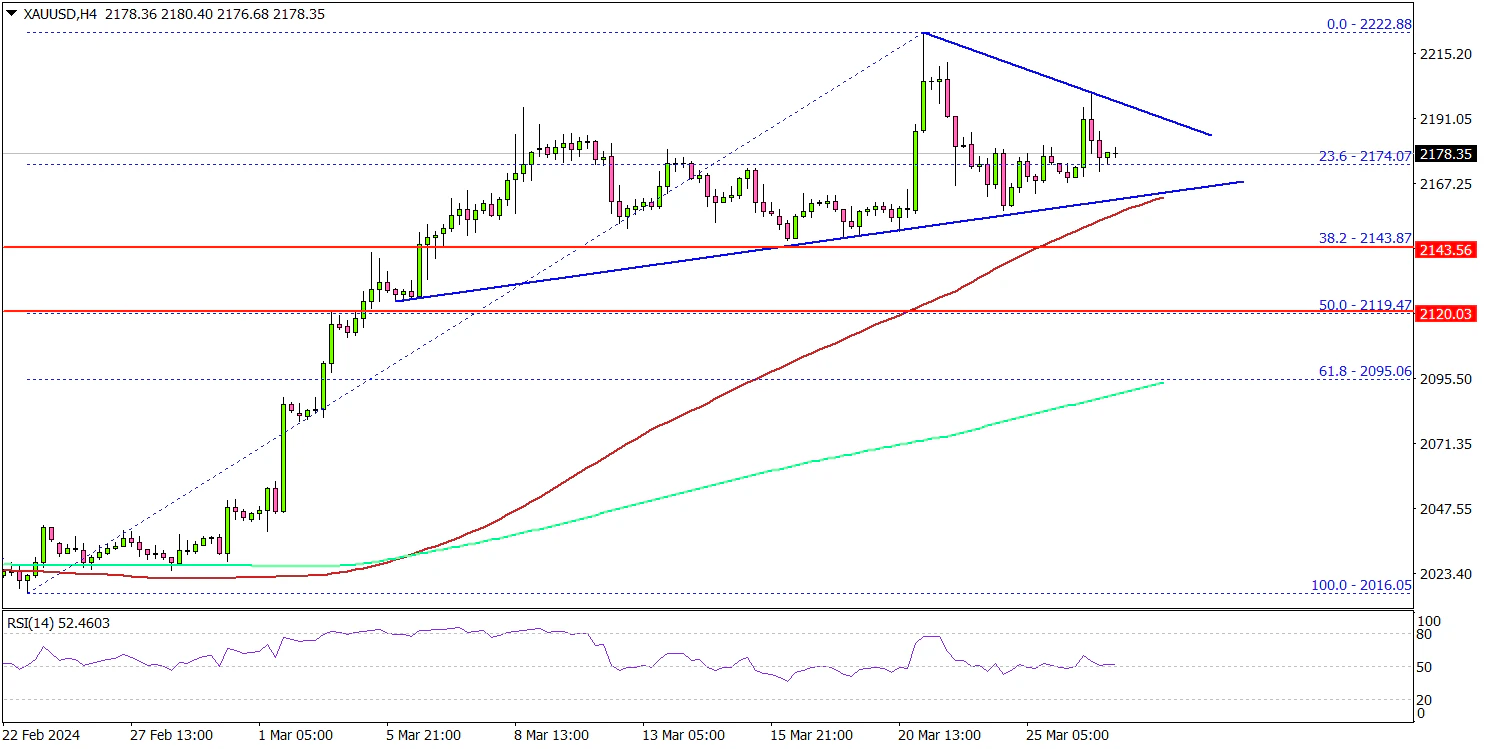Click the brown moving average line
1485x749 pixels.
pos(700,405)
